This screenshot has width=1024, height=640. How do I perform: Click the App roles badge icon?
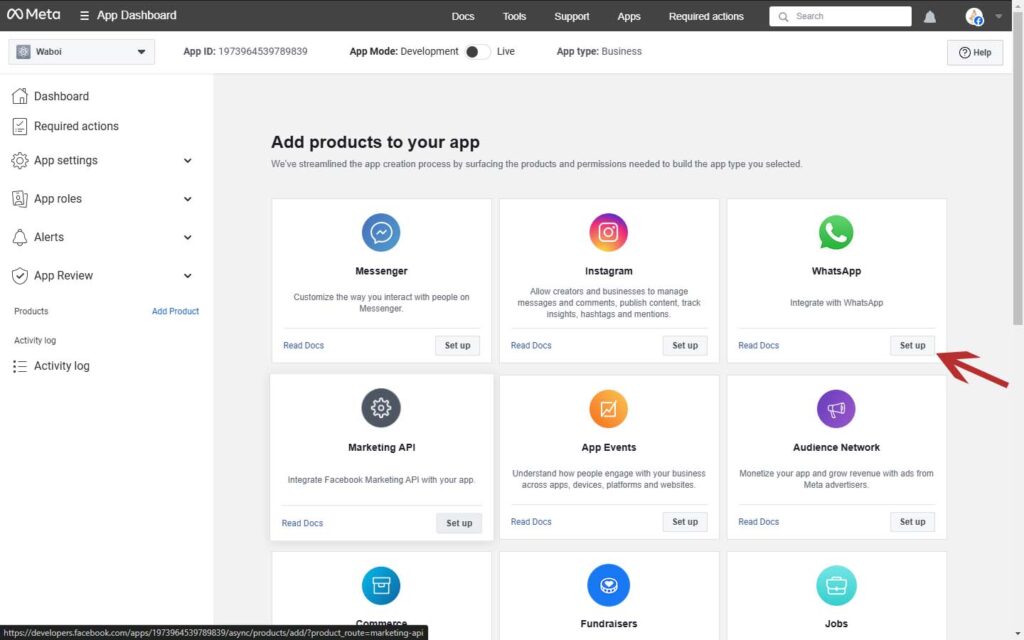pos(20,199)
